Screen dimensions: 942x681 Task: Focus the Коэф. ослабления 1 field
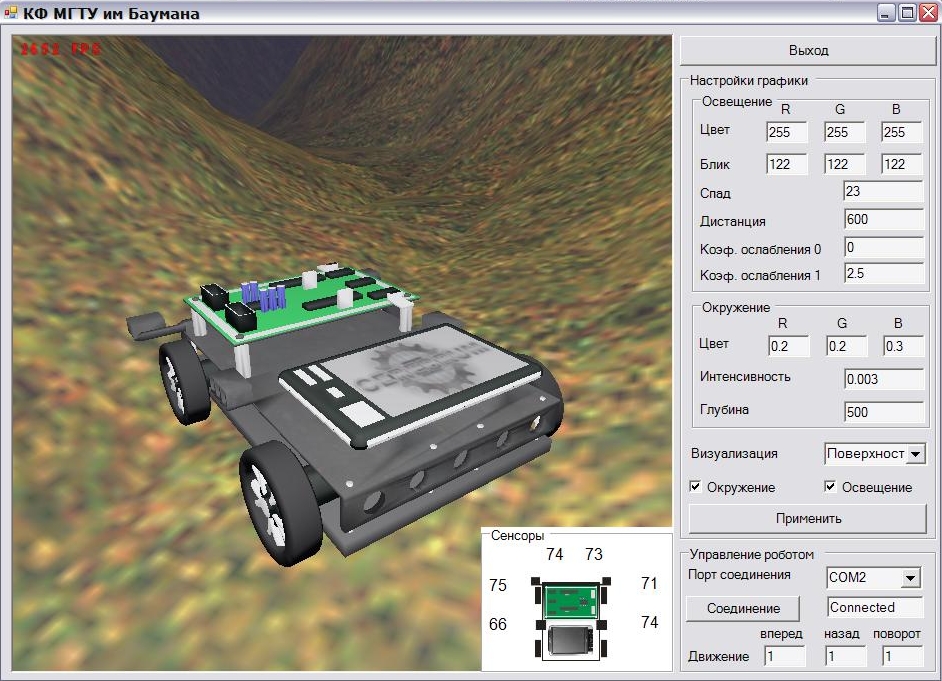pyautogui.click(x=883, y=273)
